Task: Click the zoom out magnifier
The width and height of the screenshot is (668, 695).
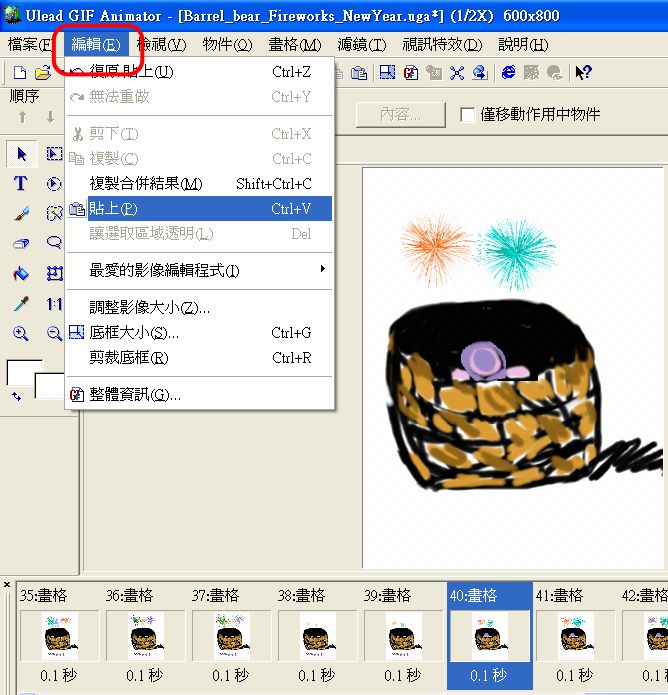Action: click(x=55, y=333)
